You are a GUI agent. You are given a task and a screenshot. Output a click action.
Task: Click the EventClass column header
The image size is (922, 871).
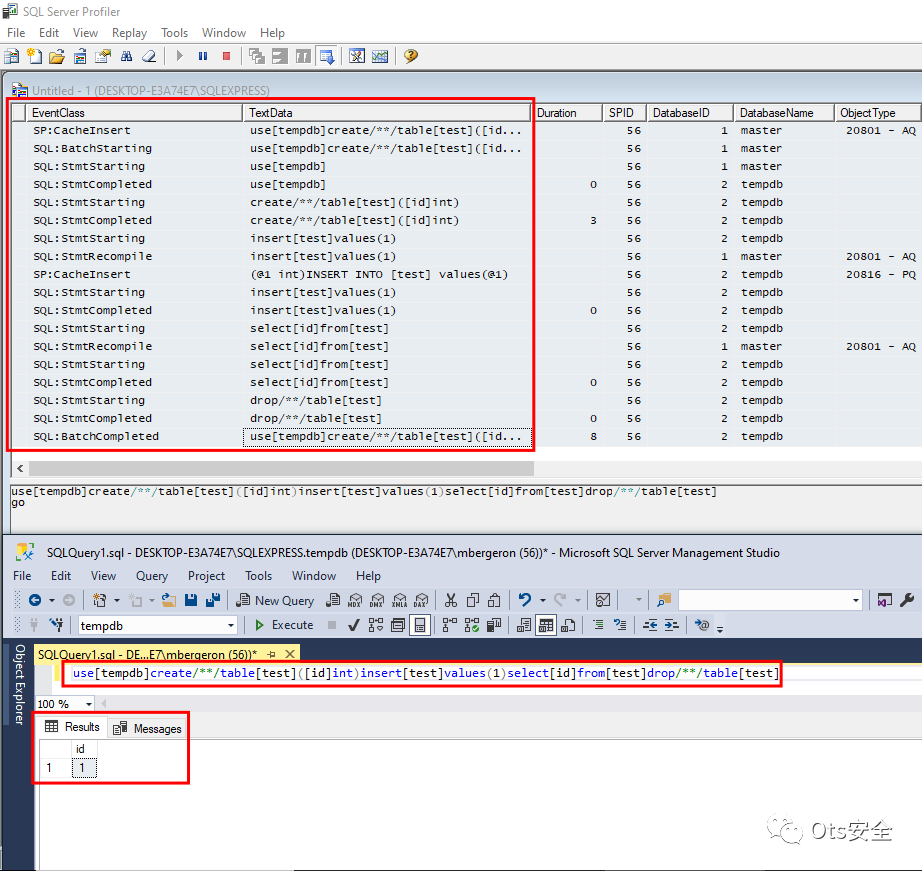134,113
